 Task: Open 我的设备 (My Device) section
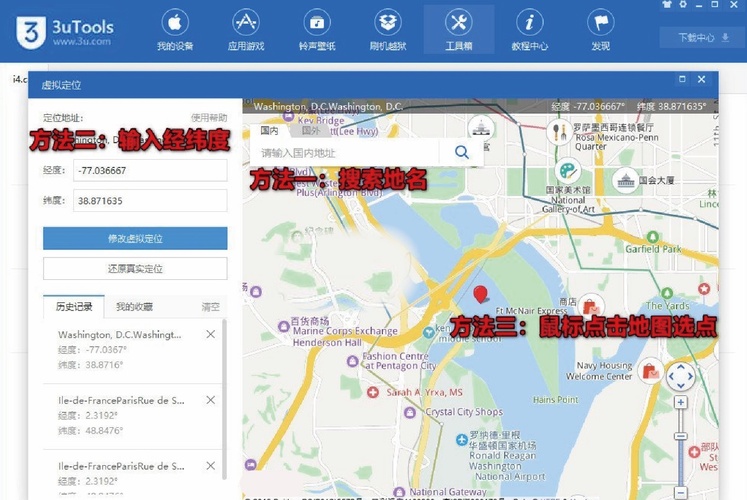[175, 30]
